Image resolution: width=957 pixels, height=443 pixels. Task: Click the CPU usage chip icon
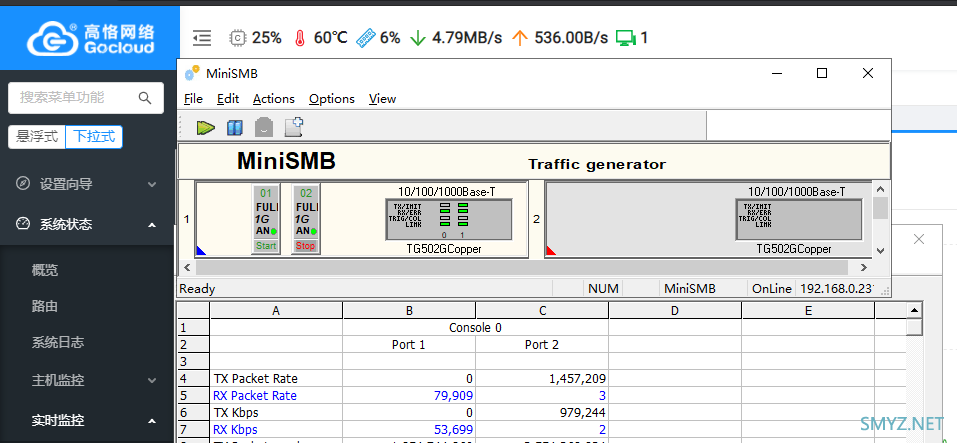coord(237,38)
